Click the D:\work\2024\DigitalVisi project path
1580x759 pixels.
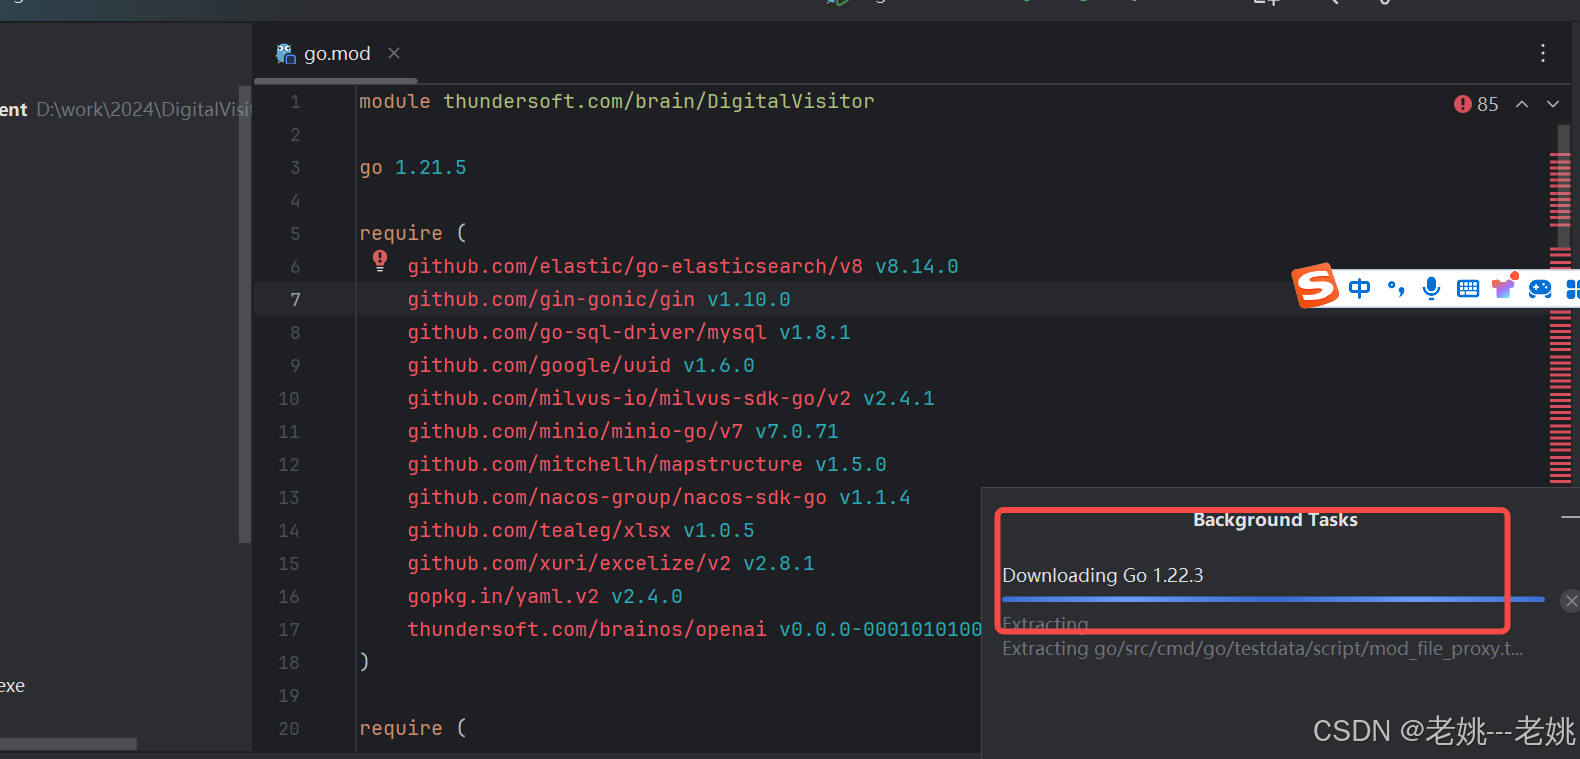(x=144, y=109)
